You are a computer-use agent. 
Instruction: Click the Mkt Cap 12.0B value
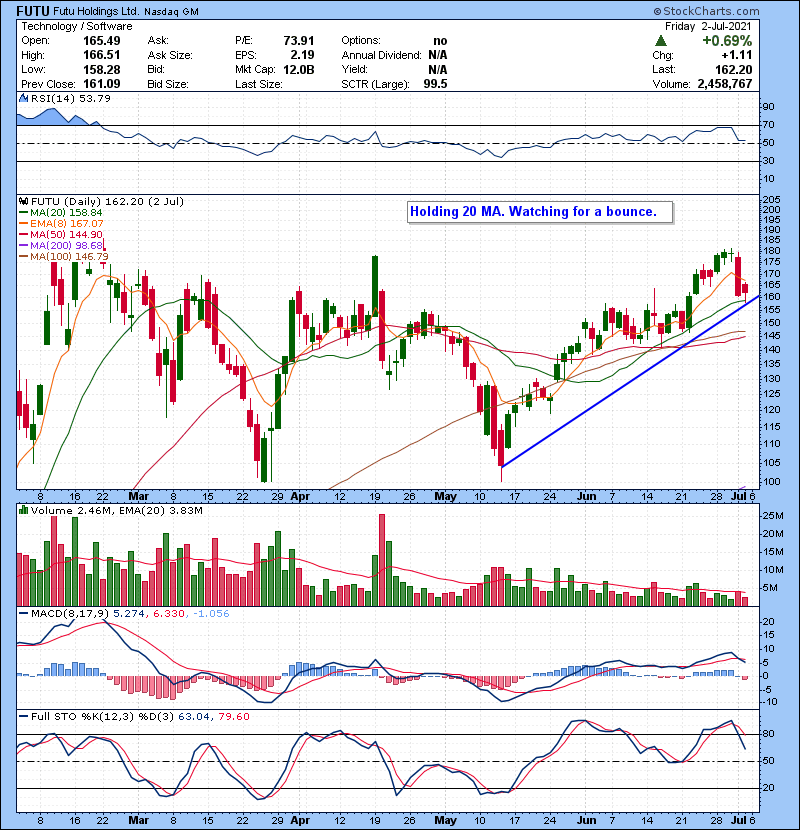pyautogui.click(x=299, y=69)
